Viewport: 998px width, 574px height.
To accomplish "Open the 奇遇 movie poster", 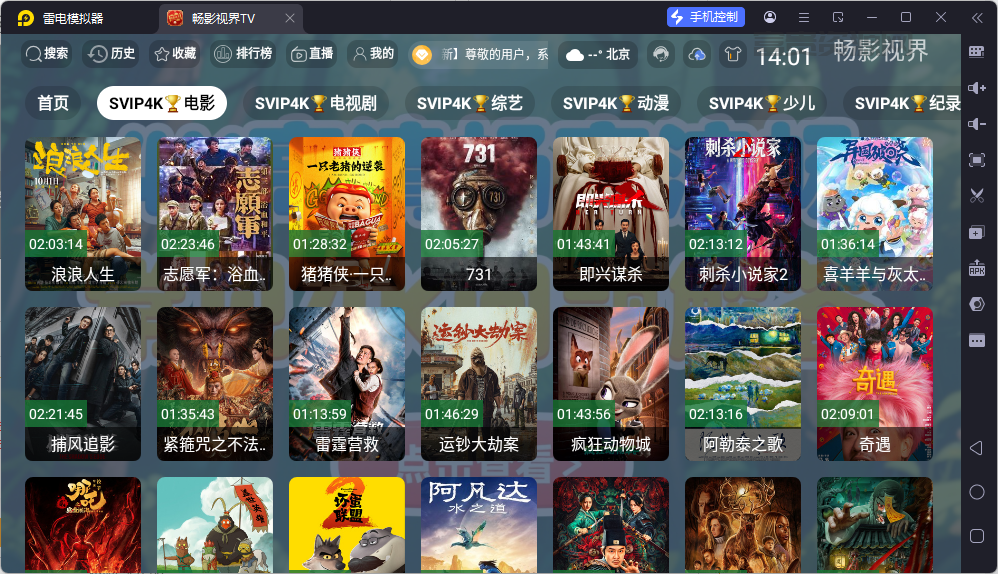I will (875, 384).
